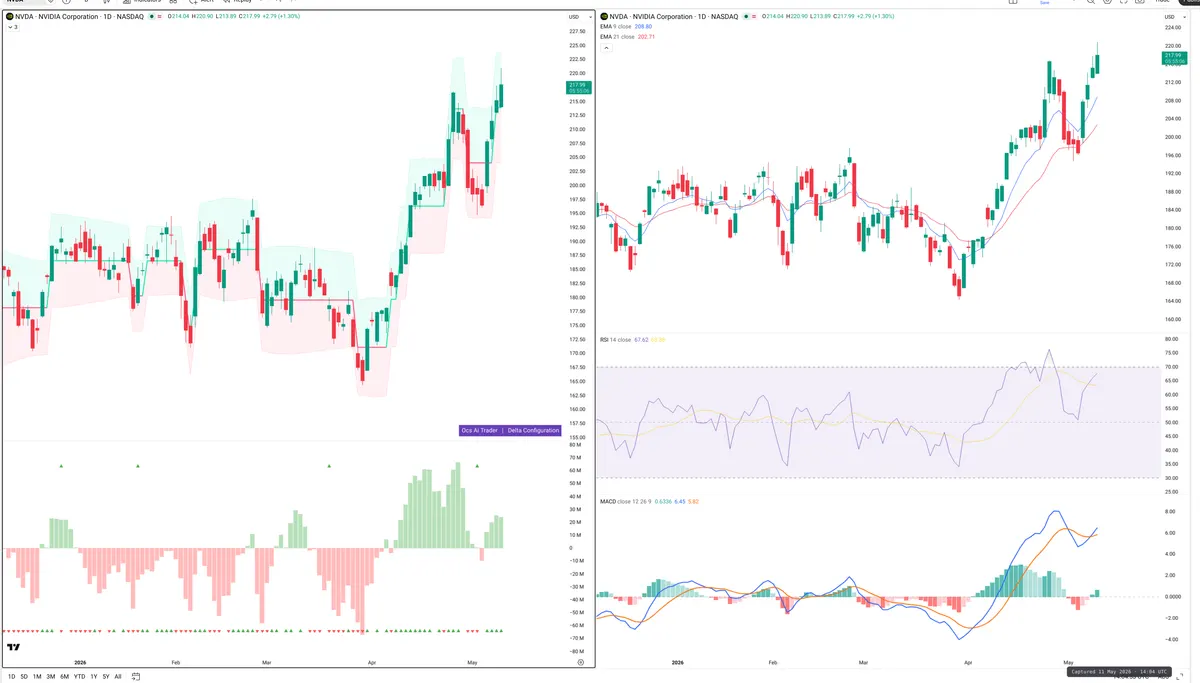Click 162.50 on left price axis

576,395
